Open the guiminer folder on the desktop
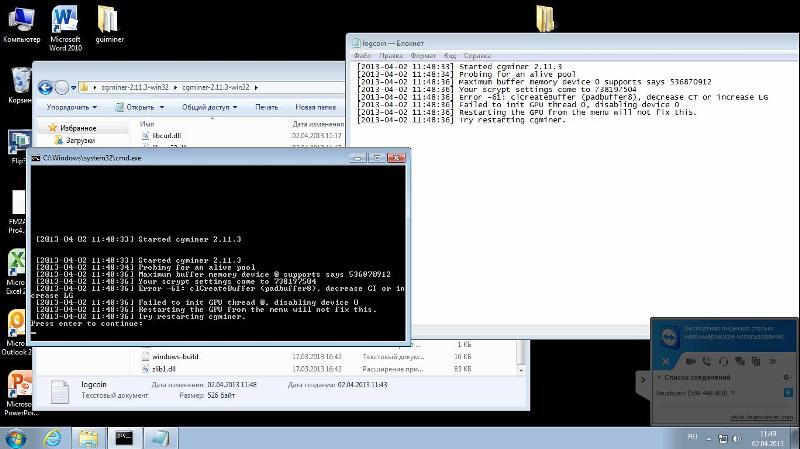800x449 pixels. (109, 24)
